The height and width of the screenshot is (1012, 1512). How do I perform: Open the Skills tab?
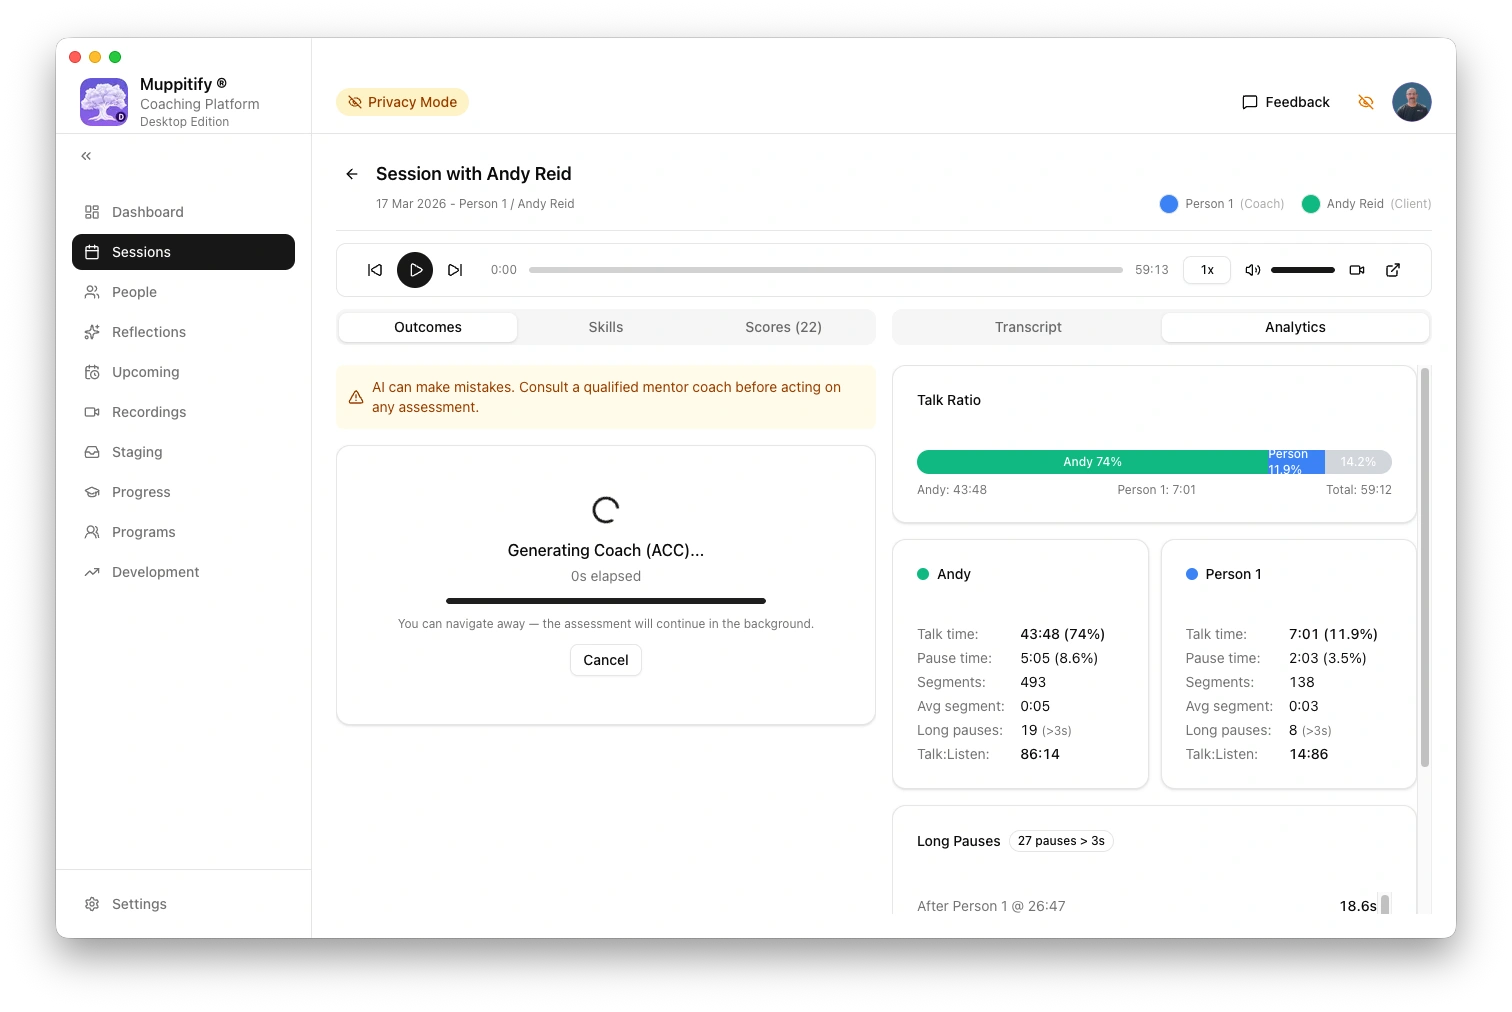[x=605, y=327]
